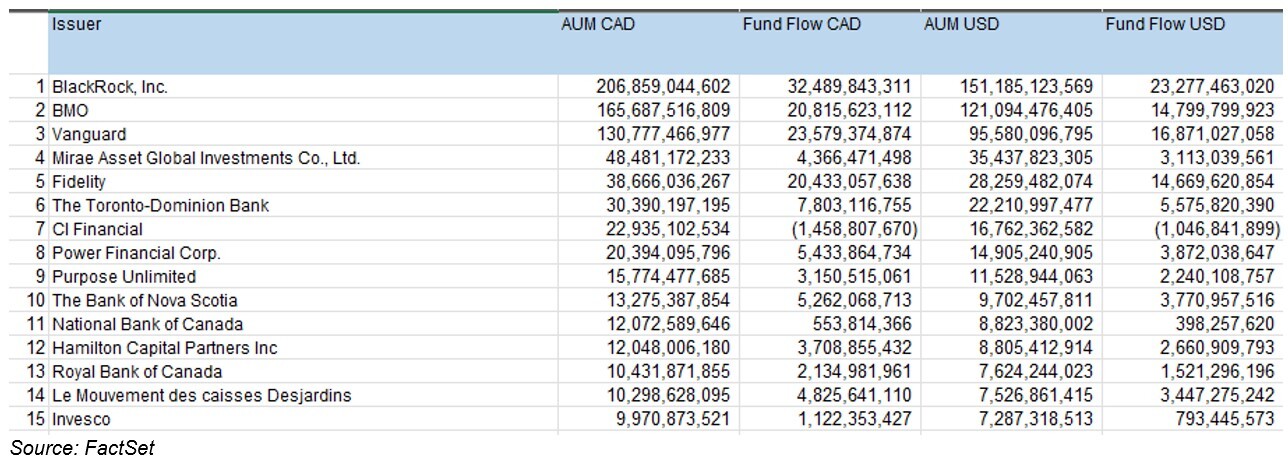
Task: Select Invesco AUM CAD value 9,970,873,521
Action: [x=674, y=419]
